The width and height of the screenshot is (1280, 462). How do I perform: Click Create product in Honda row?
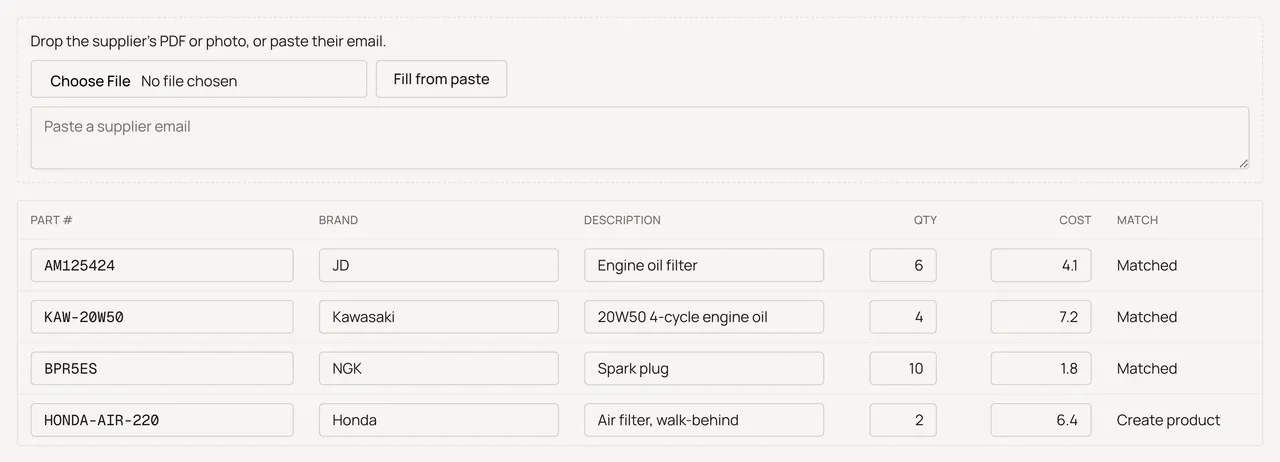pos(1168,420)
